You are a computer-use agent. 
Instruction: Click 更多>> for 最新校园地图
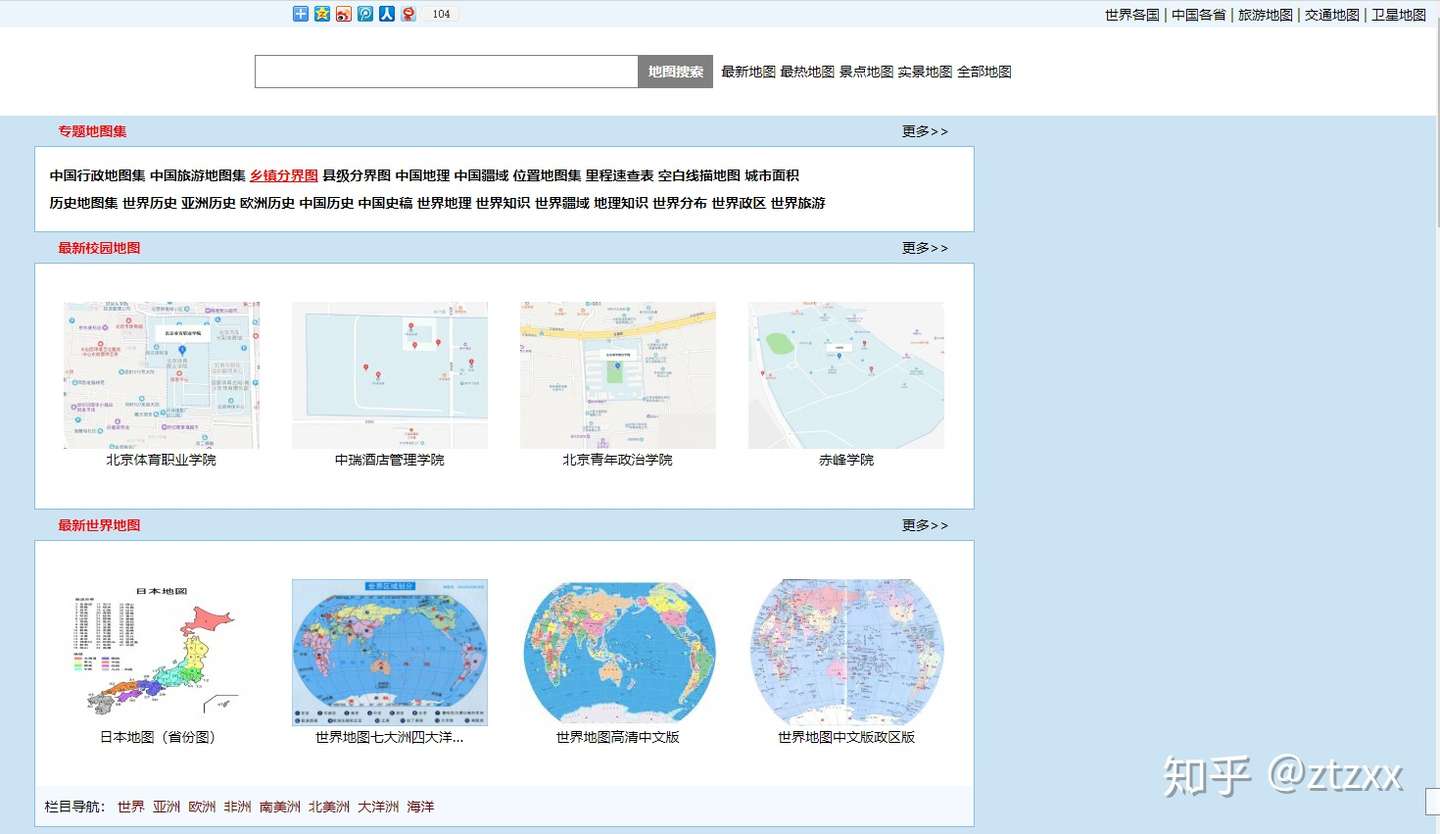(925, 248)
